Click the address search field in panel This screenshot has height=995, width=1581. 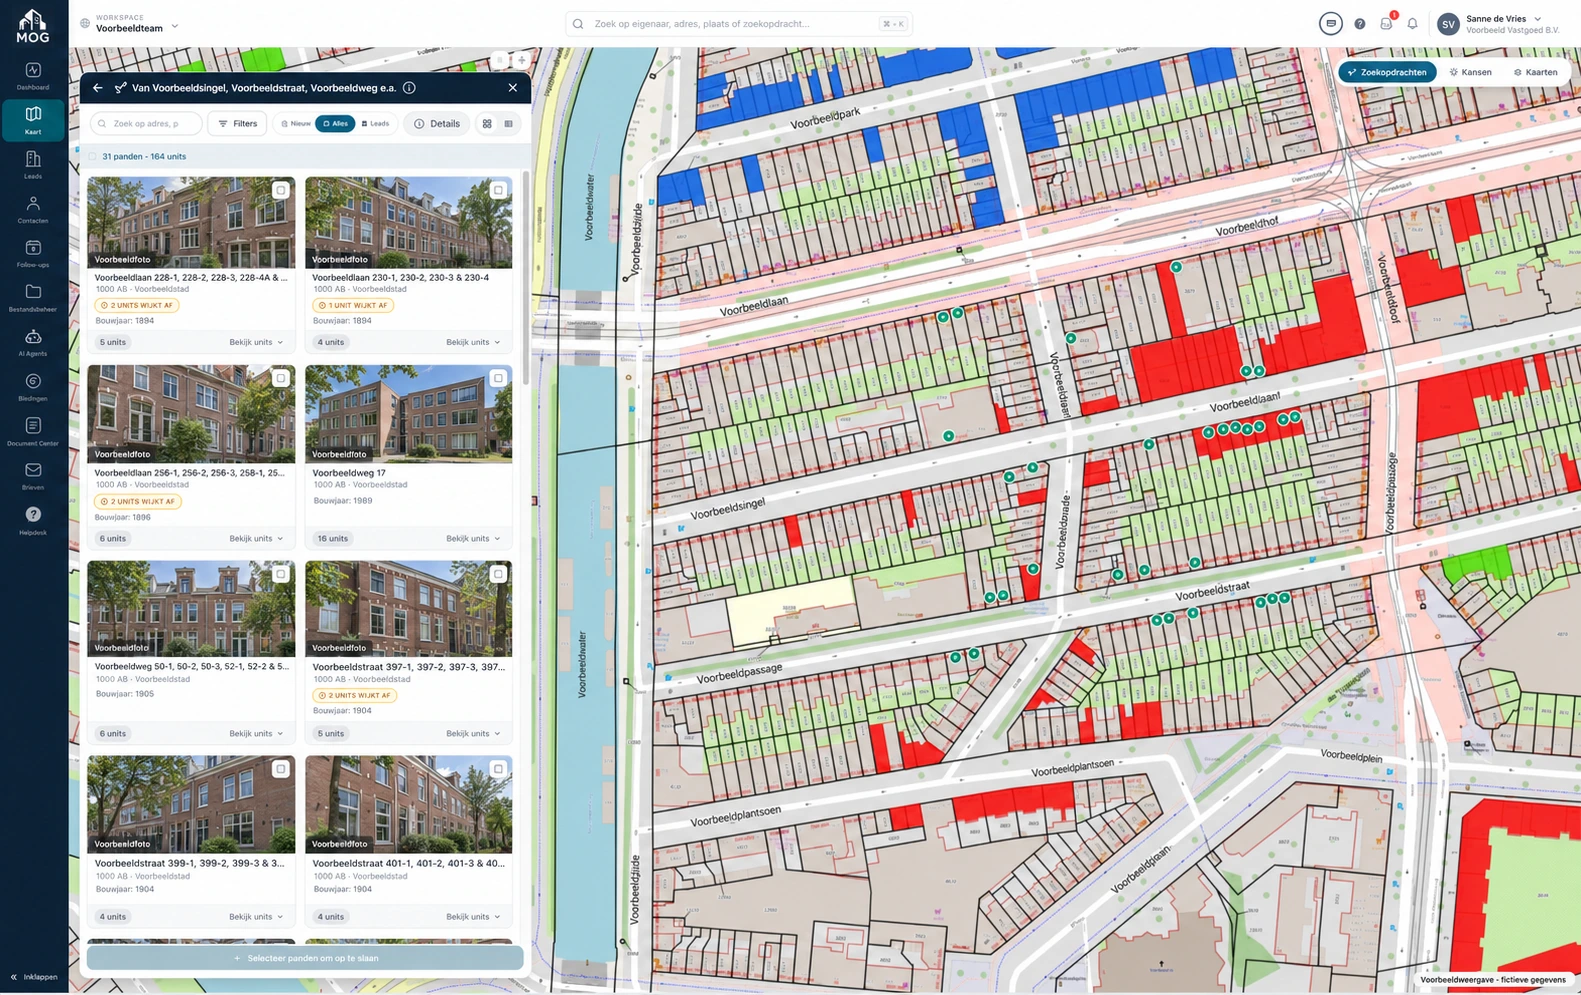pos(146,124)
